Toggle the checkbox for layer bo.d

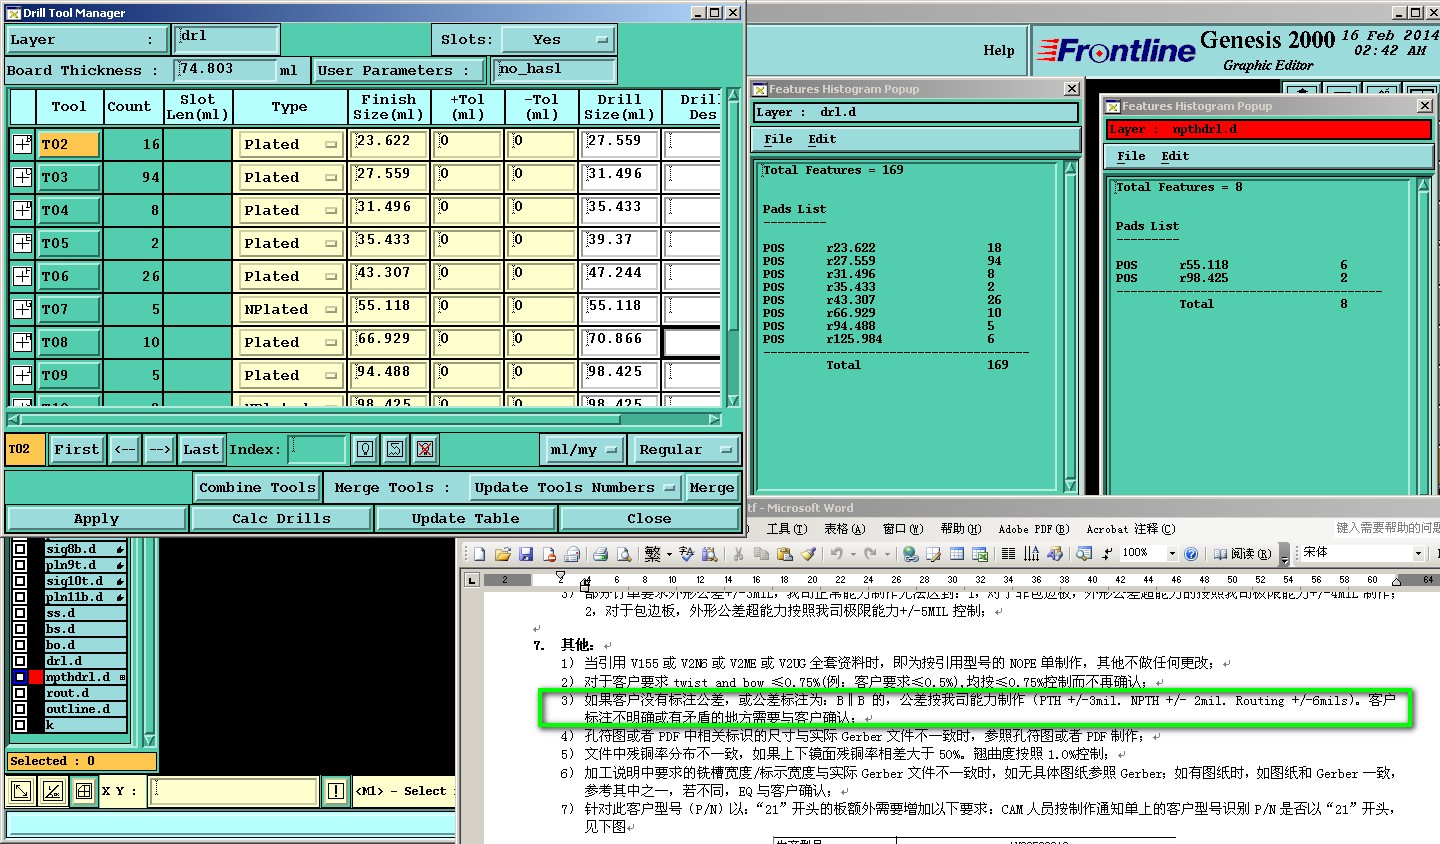point(20,645)
